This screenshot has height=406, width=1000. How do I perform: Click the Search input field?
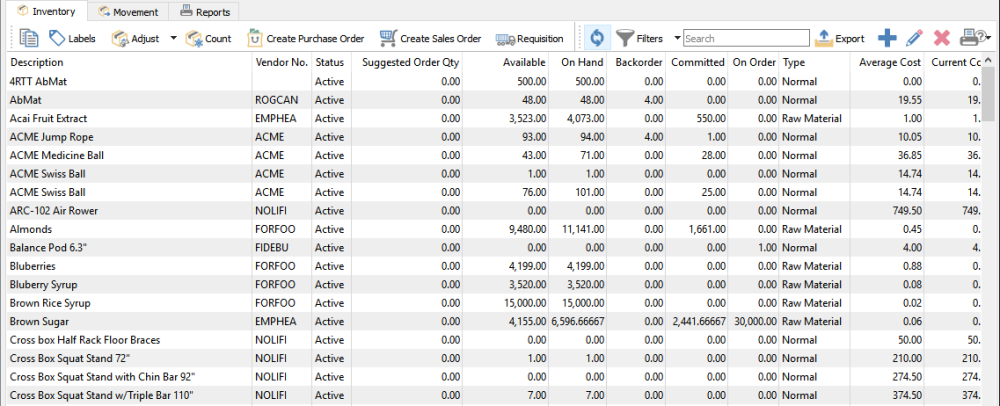tap(746, 38)
